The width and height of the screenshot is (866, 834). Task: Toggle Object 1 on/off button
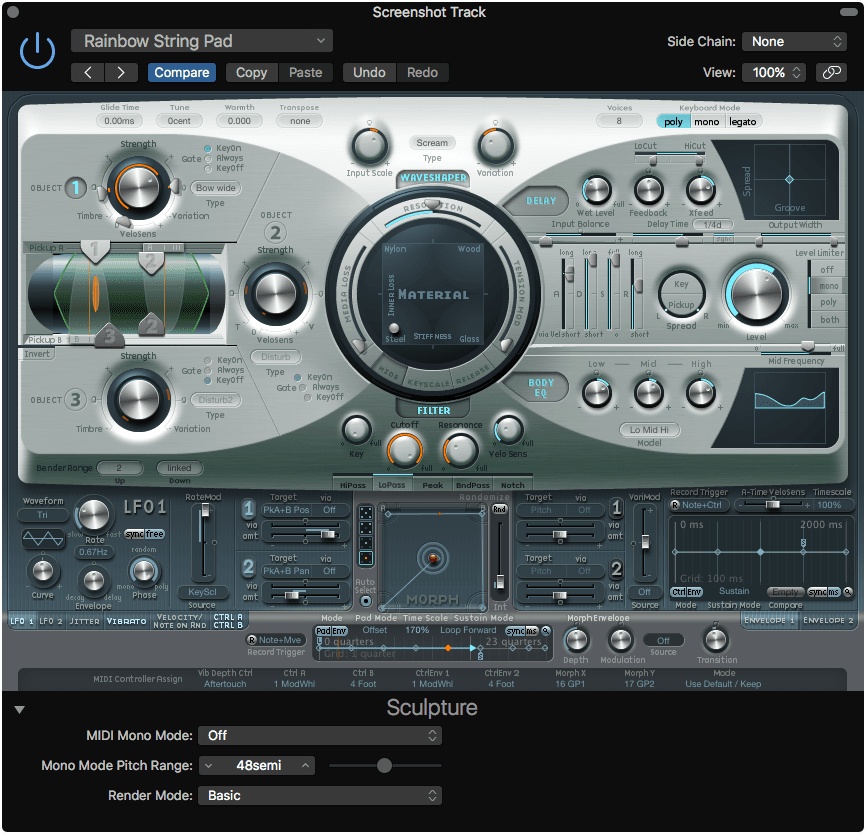(x=77, y=187)
